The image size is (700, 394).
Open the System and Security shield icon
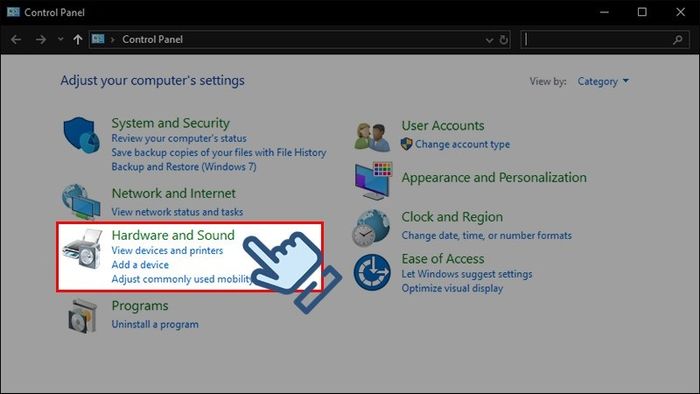click(81, 135)
